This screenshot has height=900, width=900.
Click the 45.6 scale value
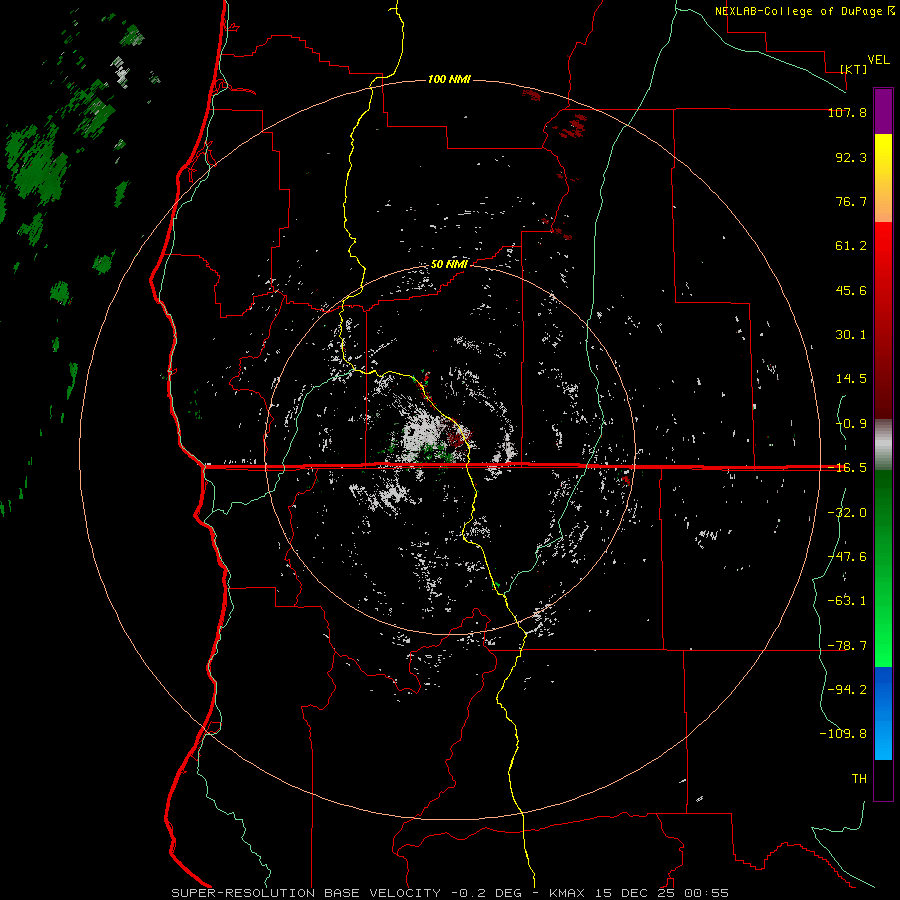point(851,290)
